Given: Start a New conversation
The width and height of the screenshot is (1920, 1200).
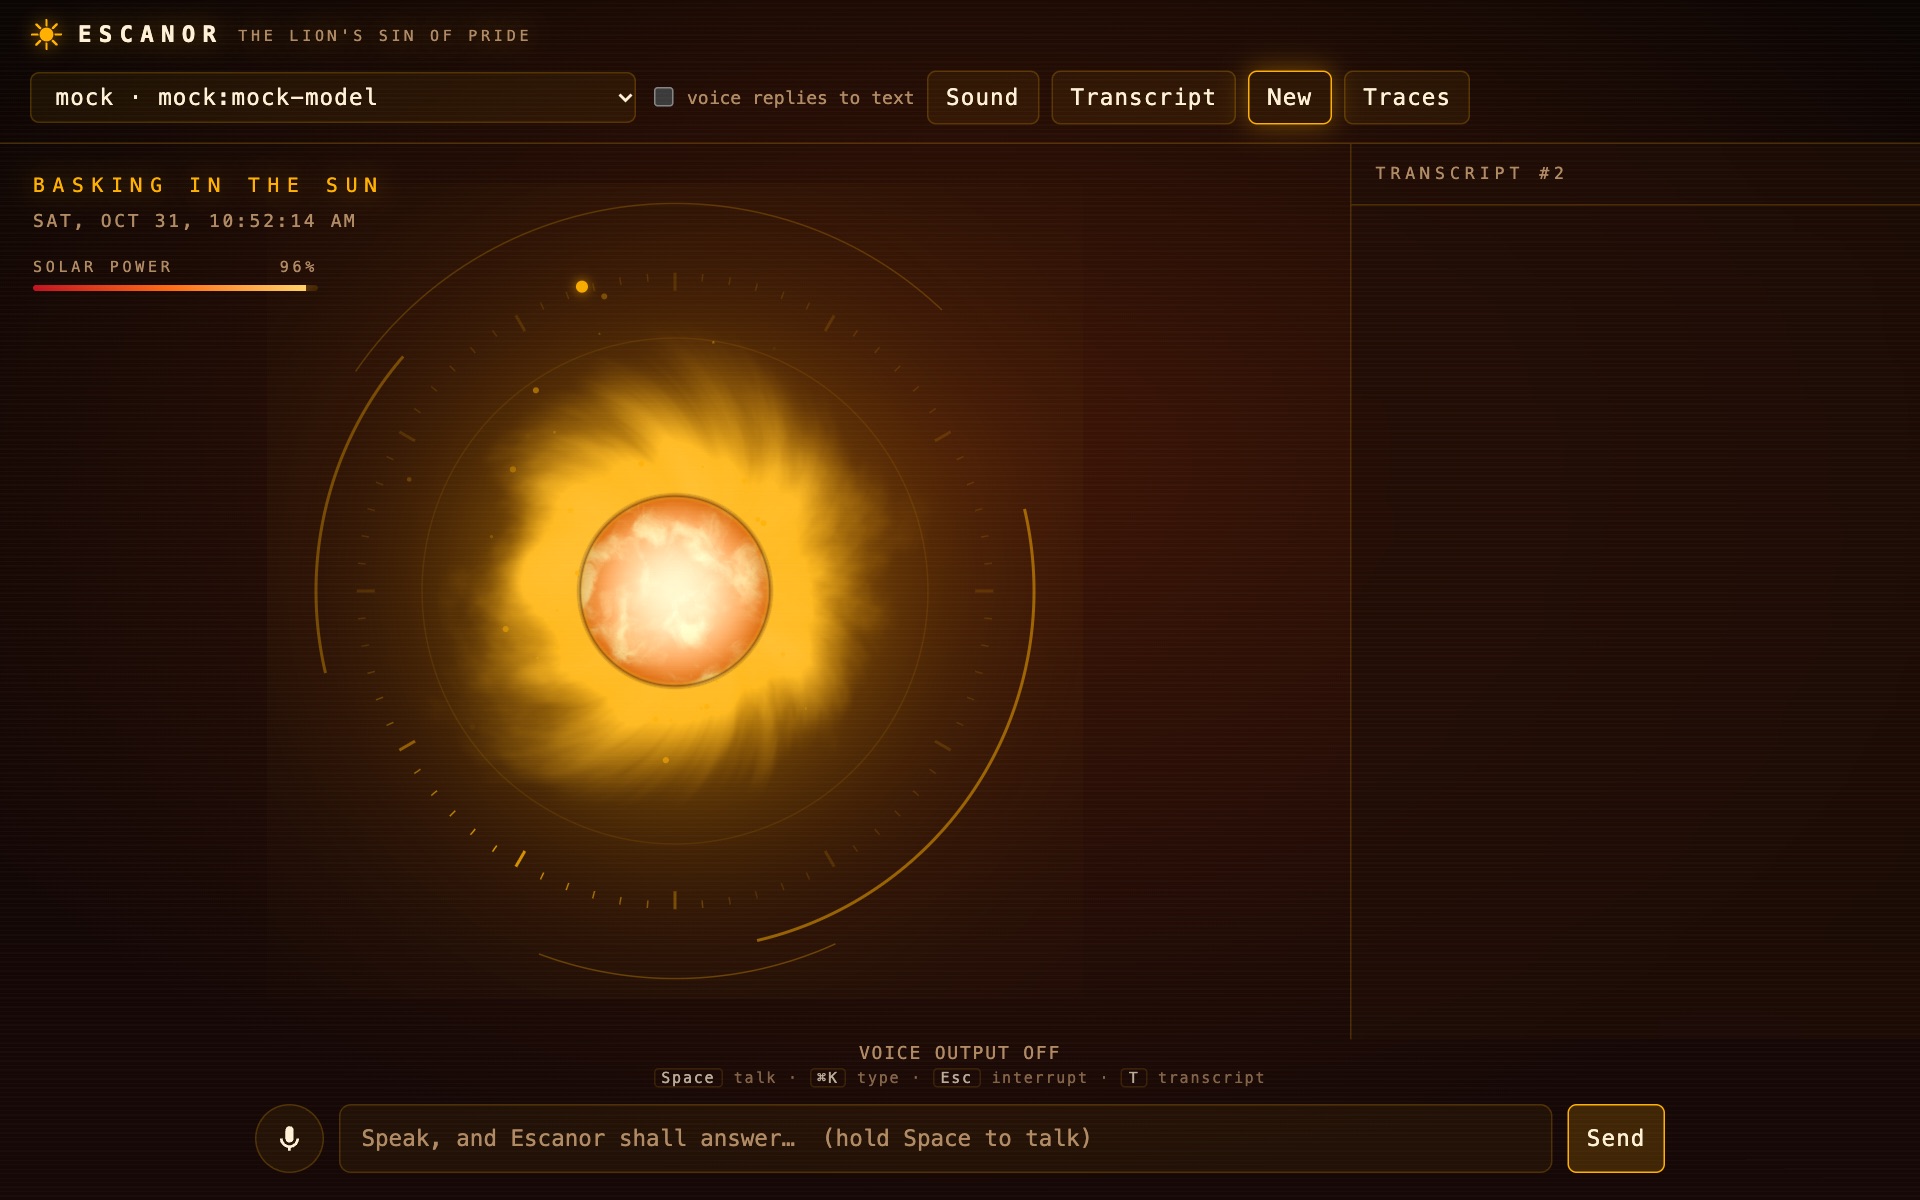Looking at the screenshot, I should point(1289,97).
